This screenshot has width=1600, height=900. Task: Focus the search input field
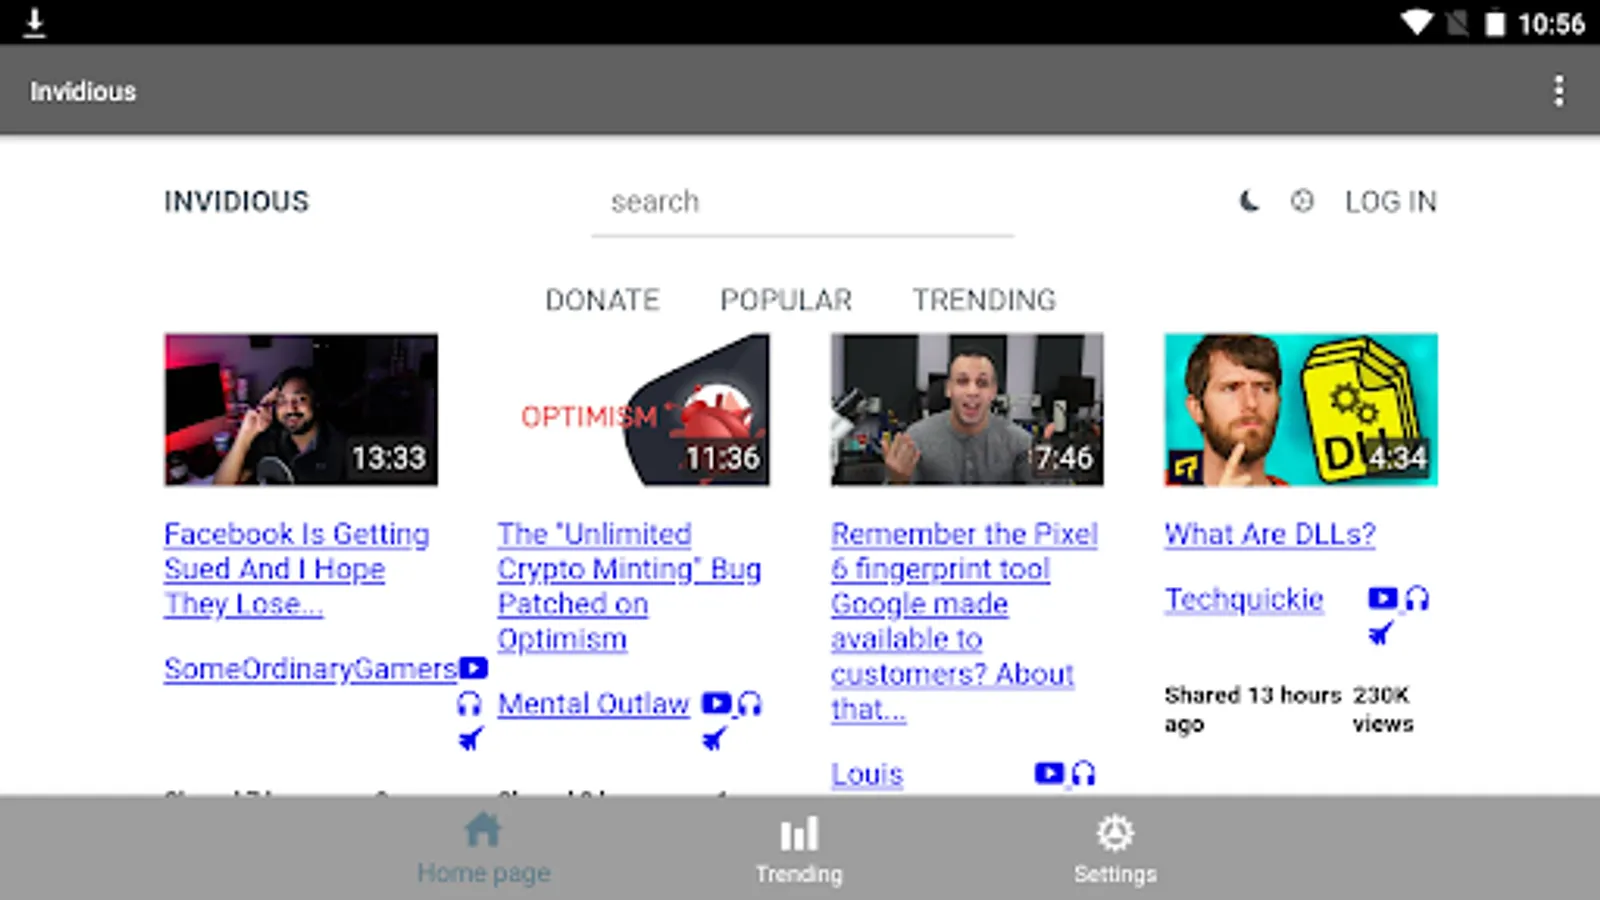pyautogui.click(x=803, y=203)
